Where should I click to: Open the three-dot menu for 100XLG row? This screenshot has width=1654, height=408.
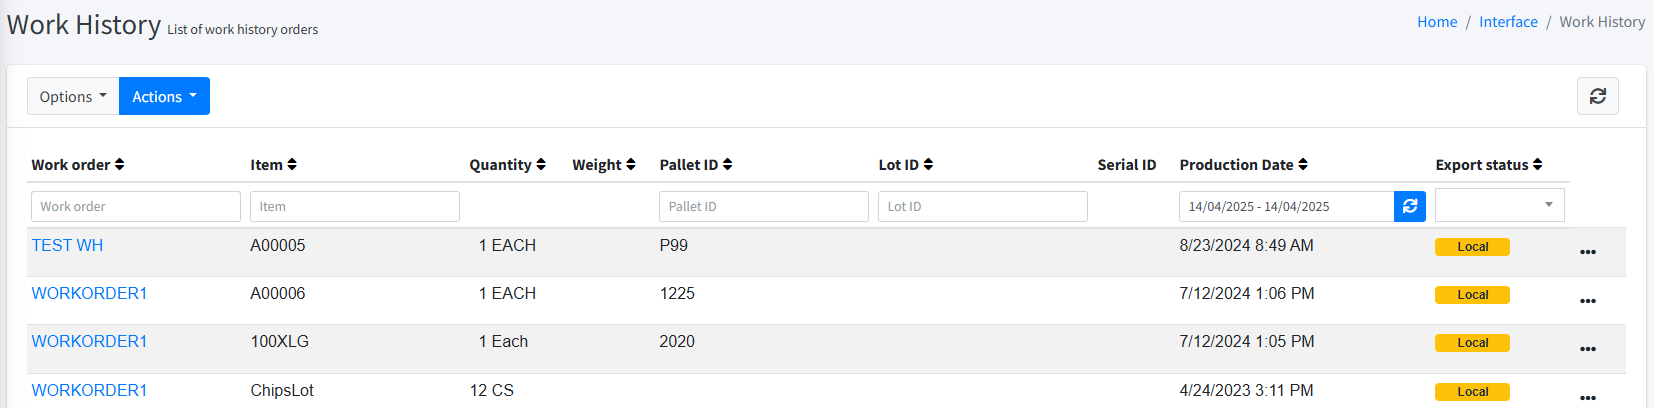pyautogui.click(x=1587, y=349)
